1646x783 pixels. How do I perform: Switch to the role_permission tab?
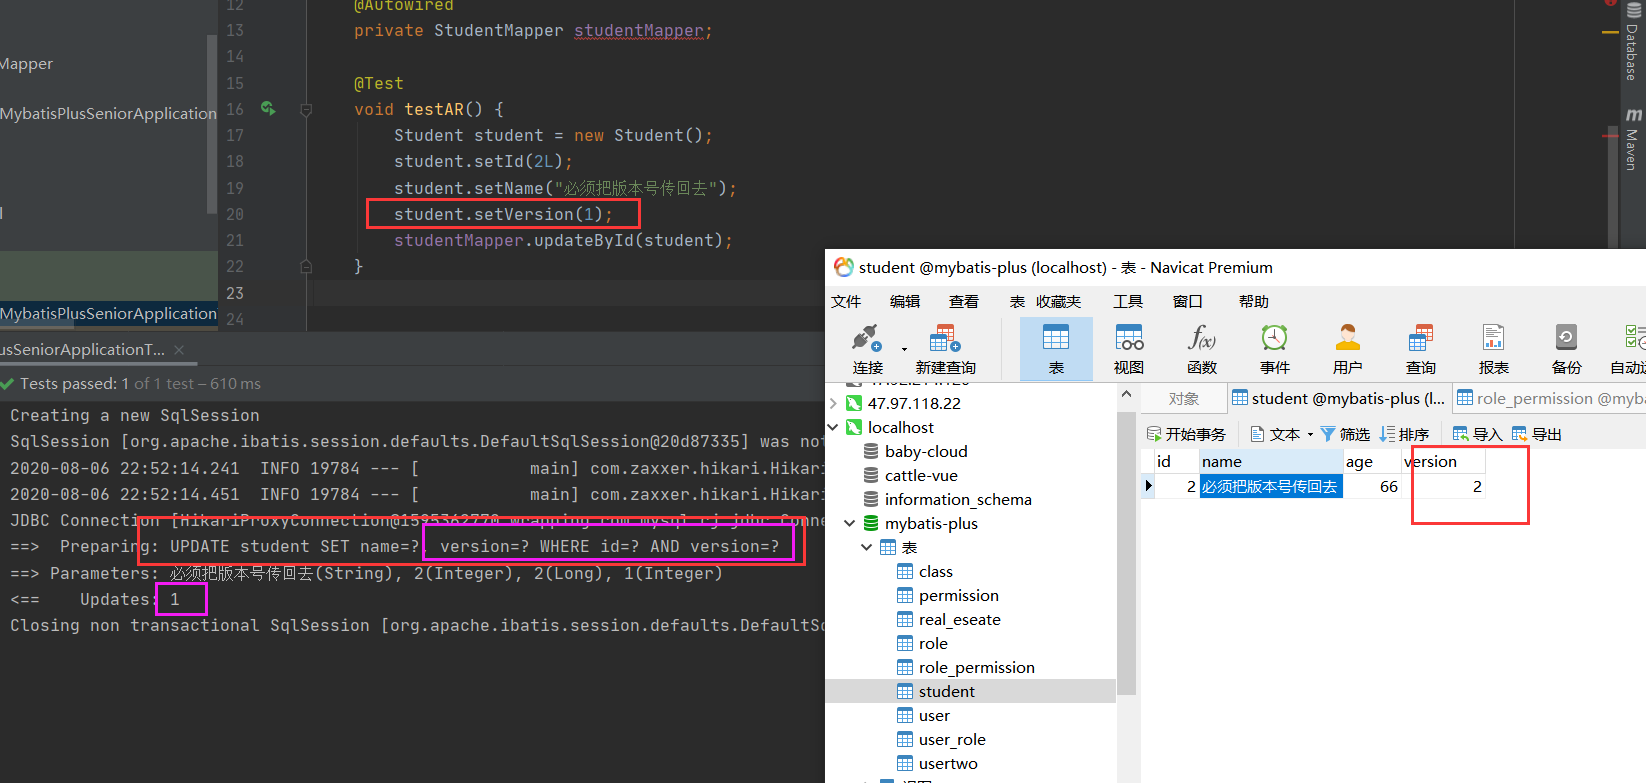[1550, 398]
